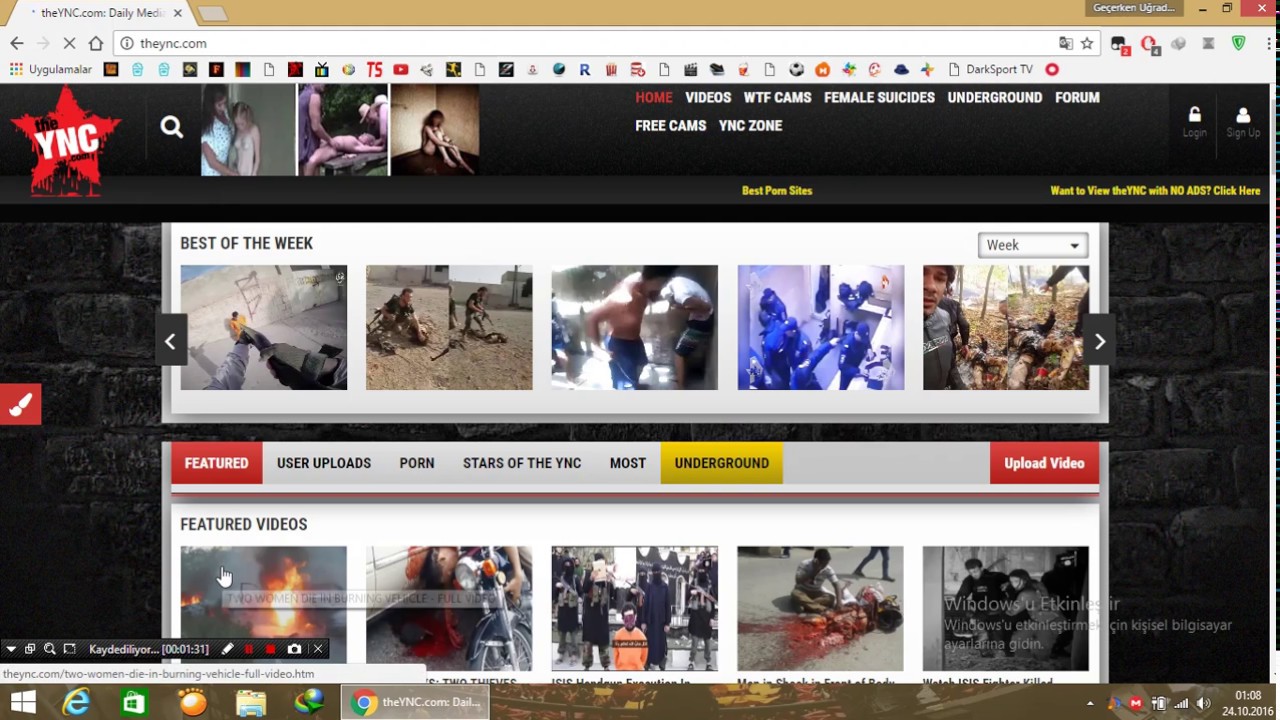Click Chrome taskbar window theYNC.com
1280x720 pixels.
pos(417,702)
